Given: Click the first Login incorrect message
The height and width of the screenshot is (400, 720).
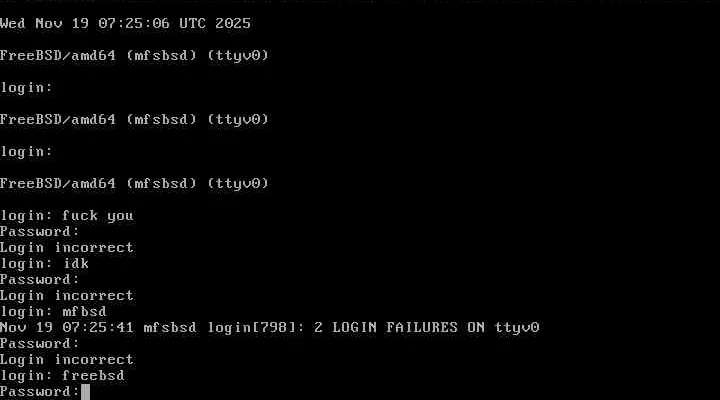Looking at the screenshot, I should [66, 247].
